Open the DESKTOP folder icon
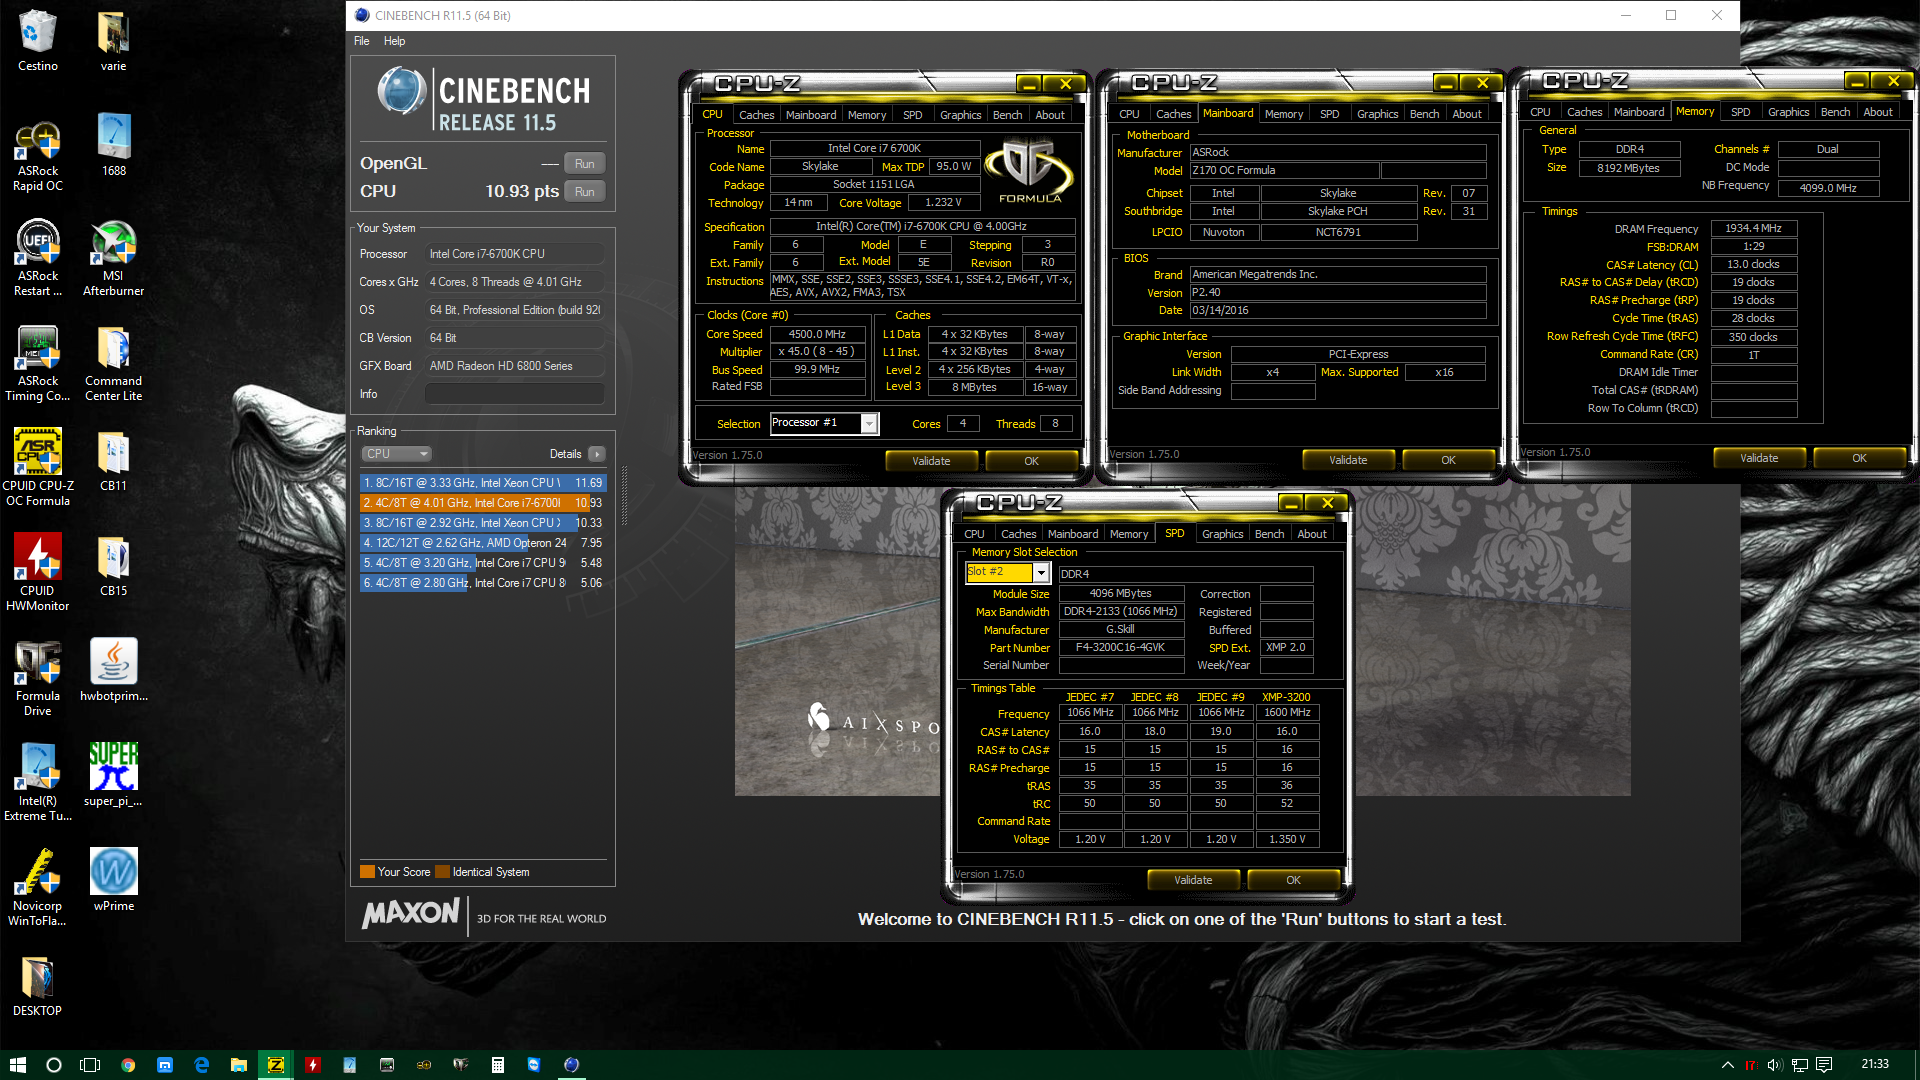The width and height of the screenshot is (1920, 1080). [37, 987]
